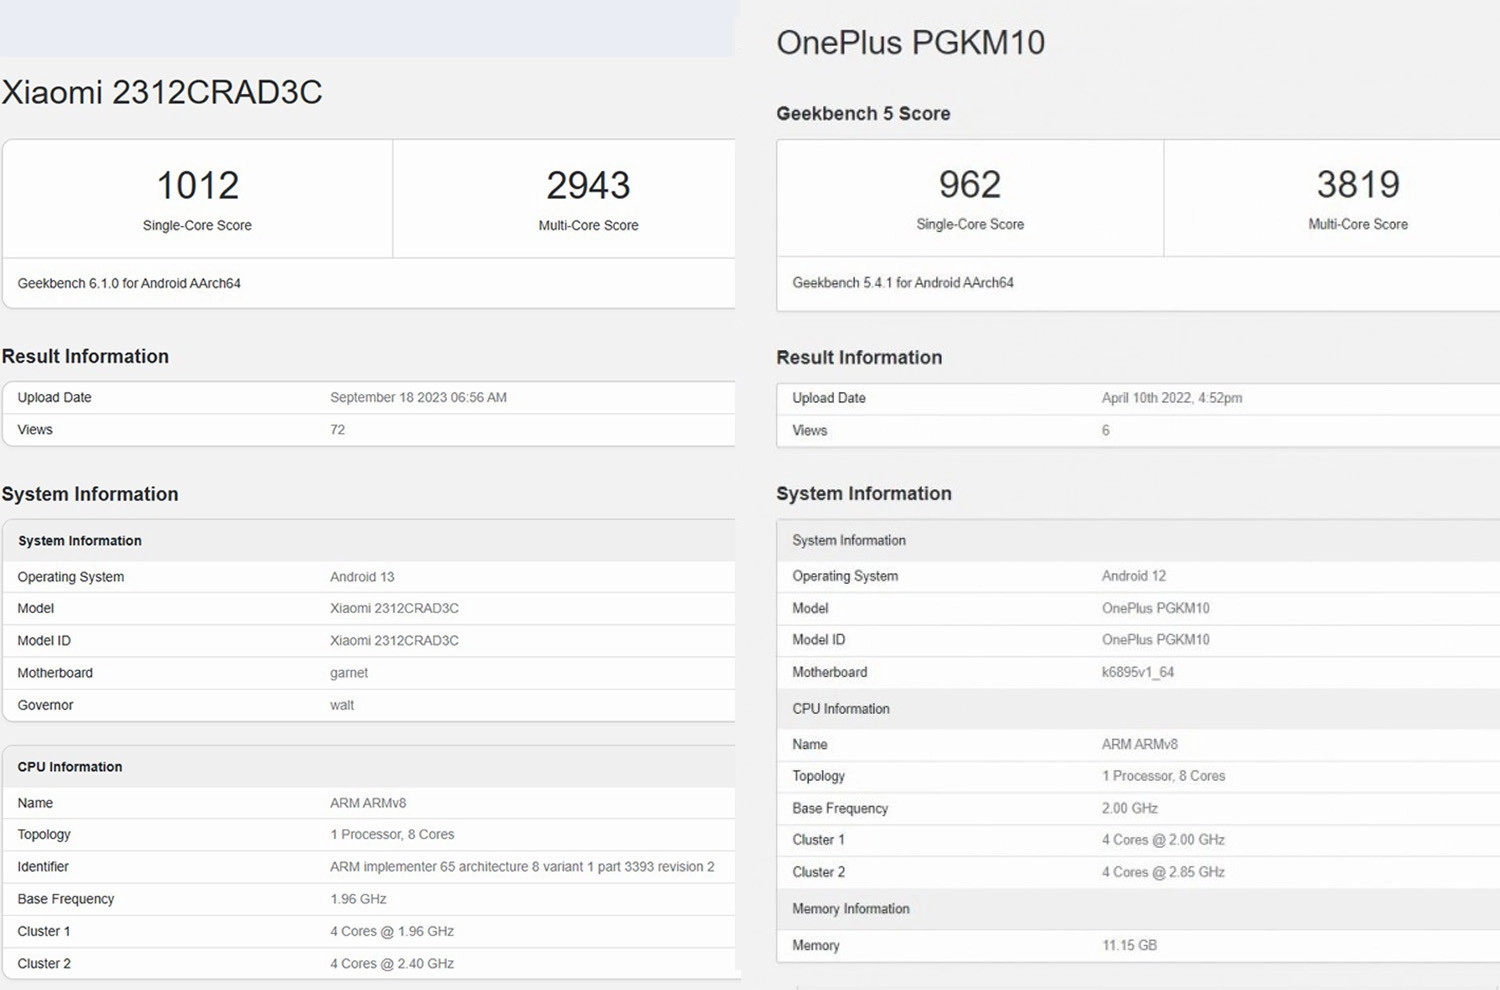
Task: Click 'Xiaomi 2312CRAD3C' in the Model ID row
Action: click(x=394, y=640)
